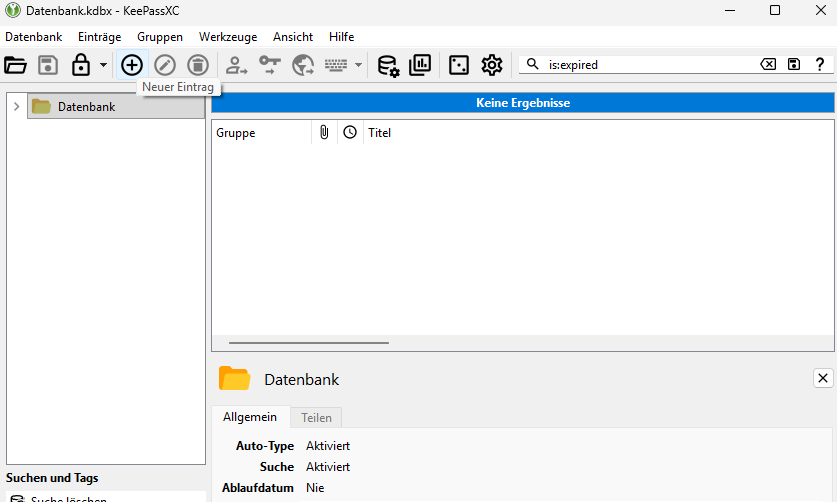Click the globe URL copy icon
The image size is (837, 502).
click(303, 65)
